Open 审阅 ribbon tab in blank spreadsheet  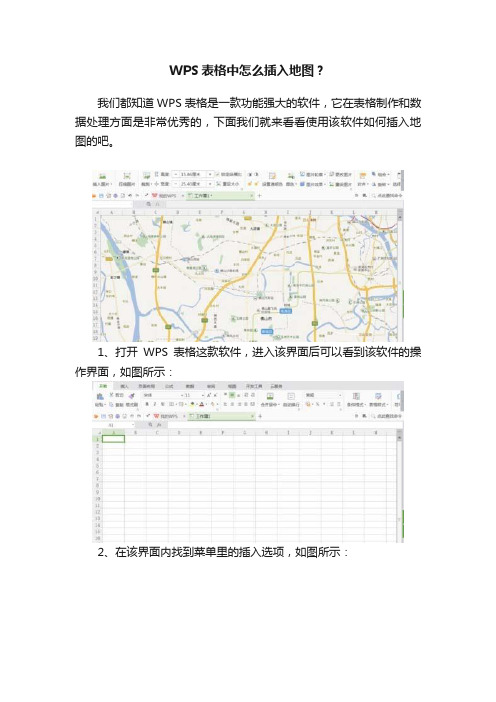211,386
